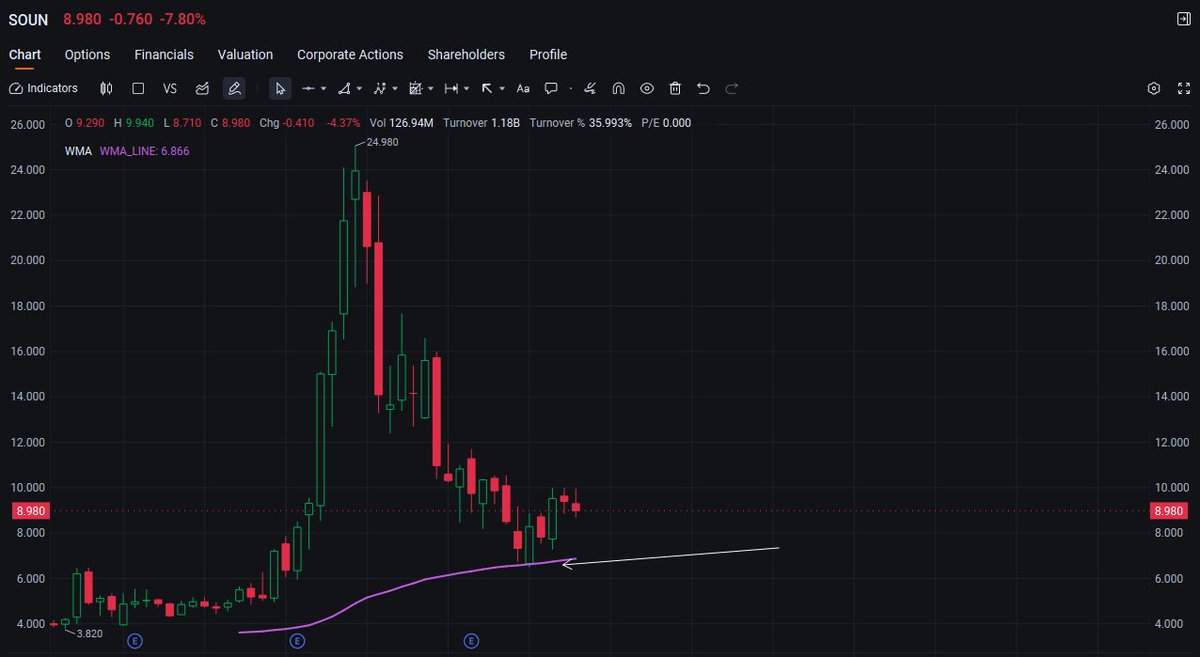This screenshot has height=657, width=1200.
Task: Open the Indicators panel
Action: [x=43, y=88]
